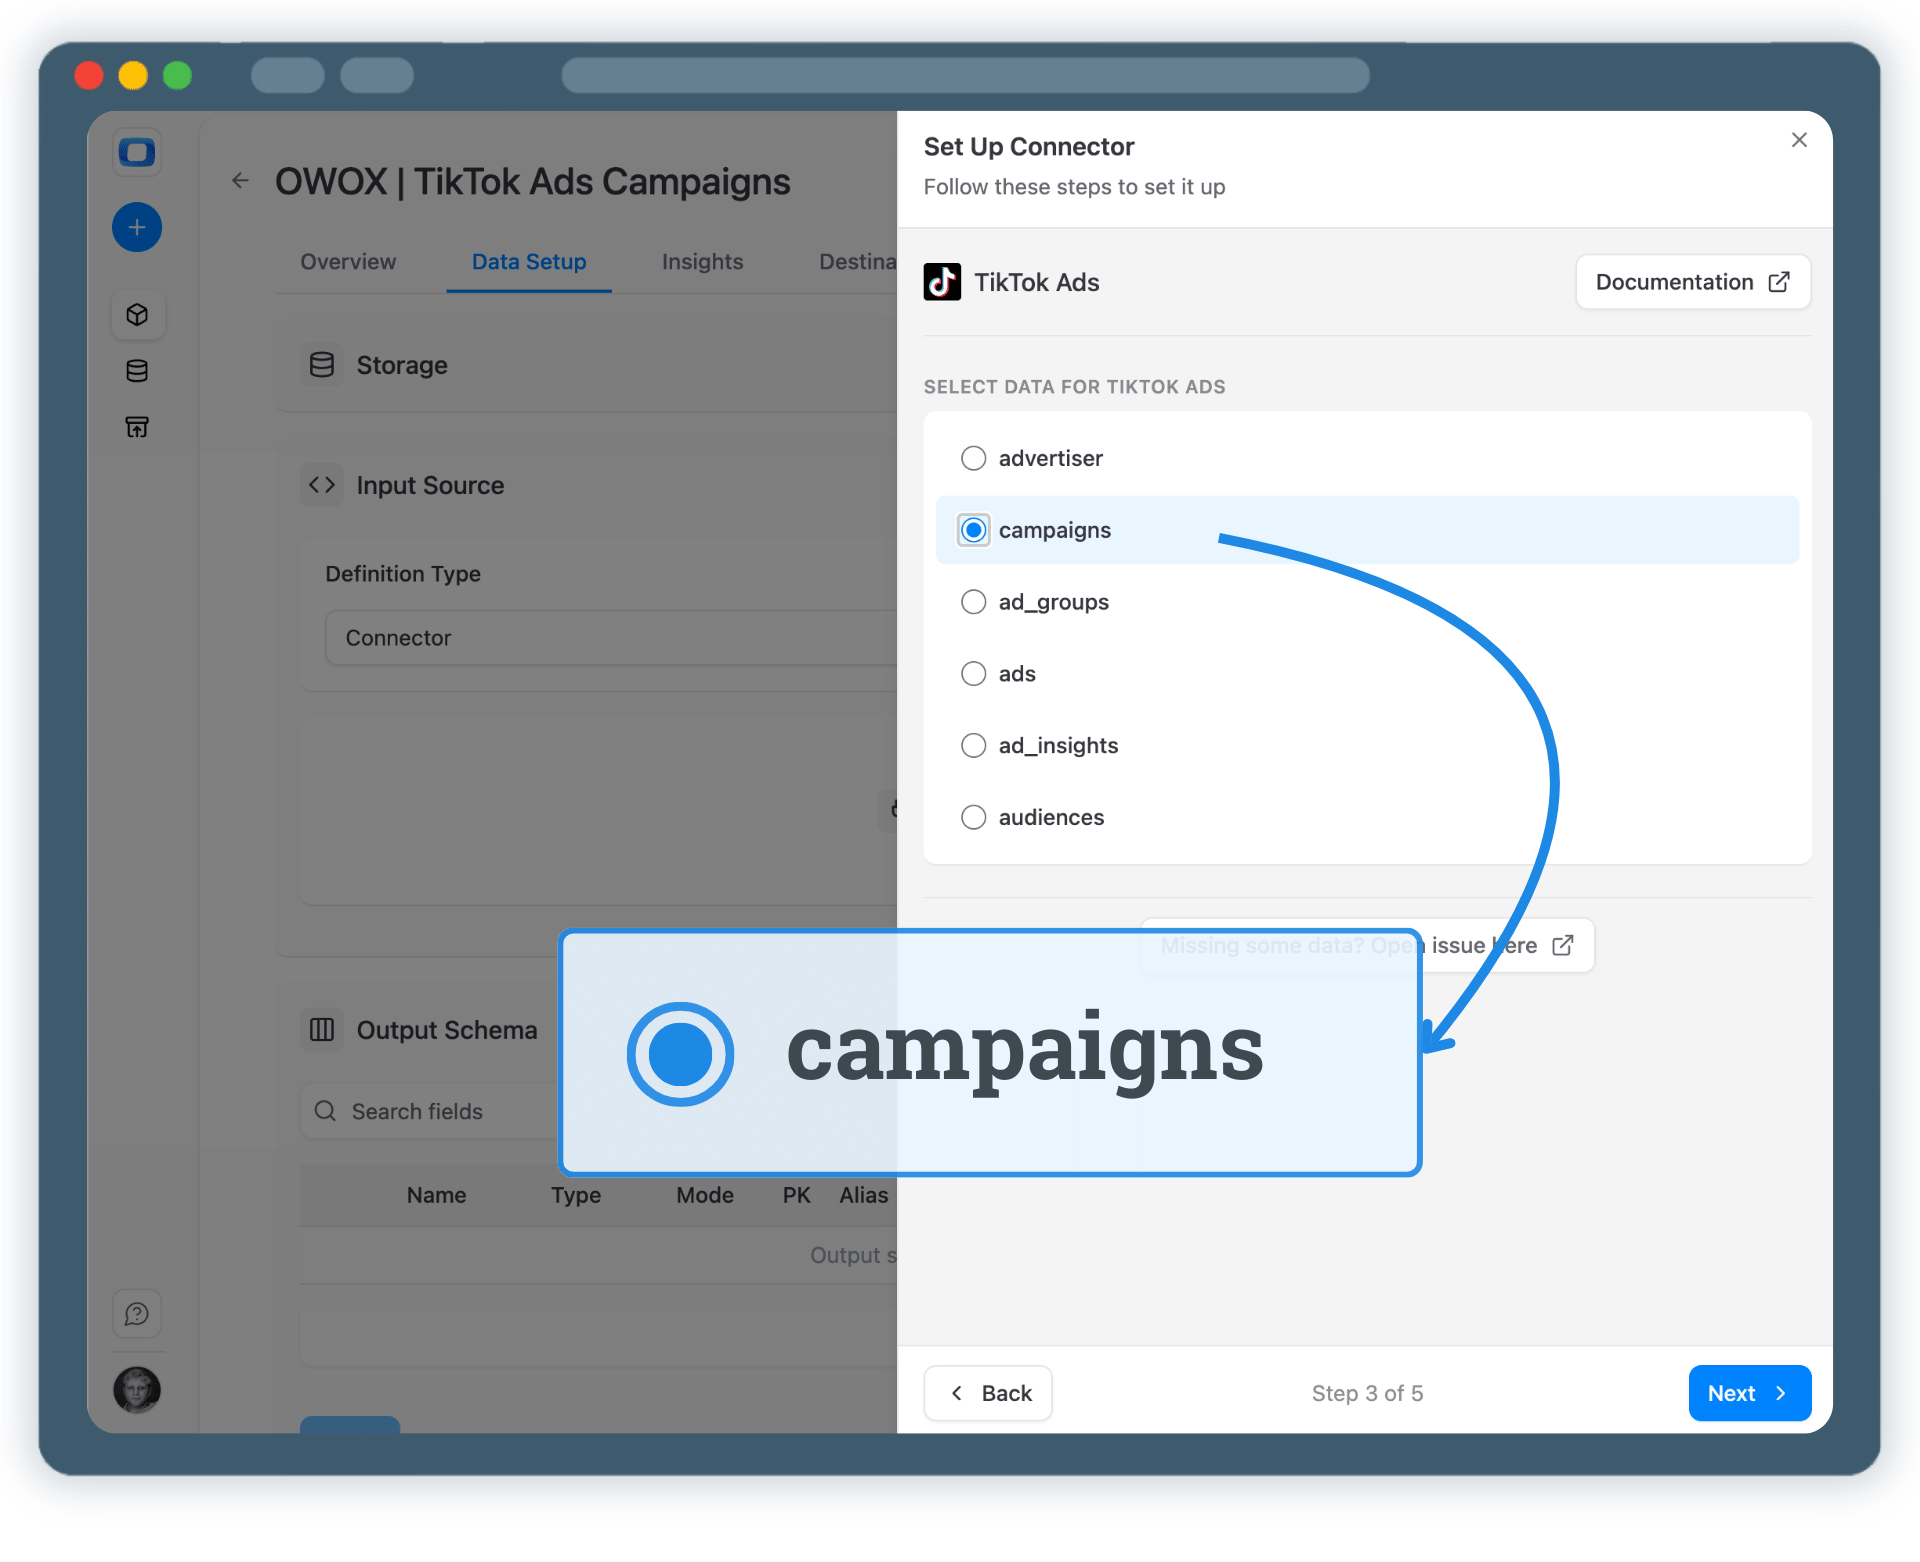The image size is (1920, 1562).
Task: Click the search magnifier icon in fields box
Action: click(x=325, y=1111)
